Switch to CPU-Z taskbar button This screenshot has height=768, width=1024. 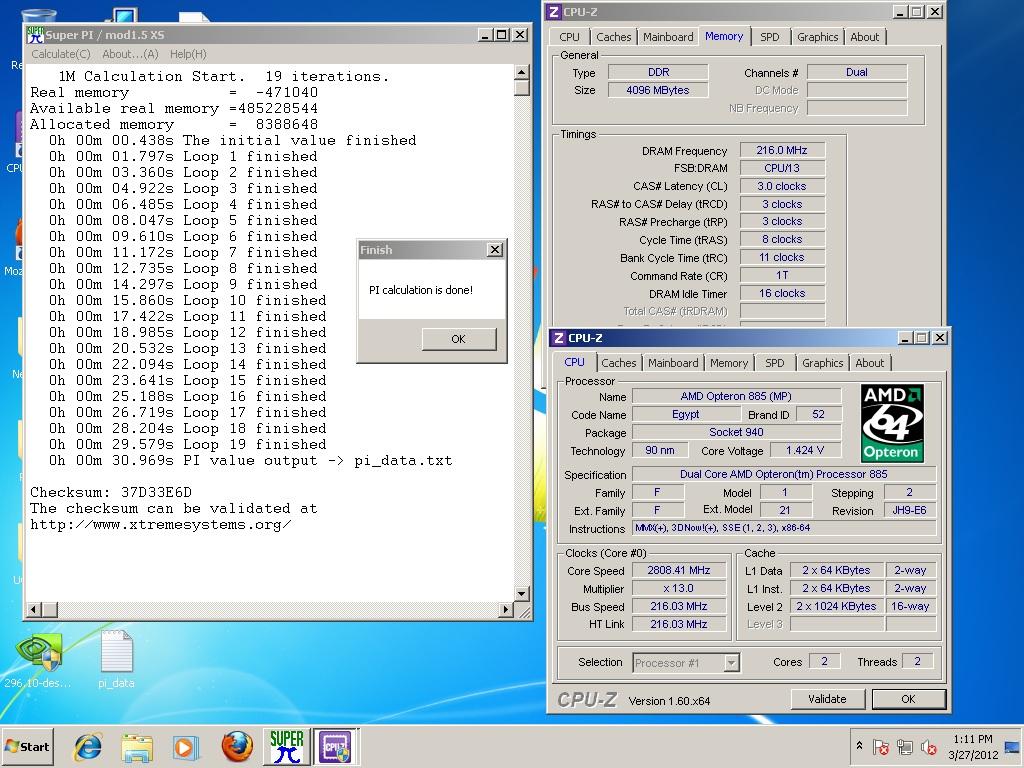tap(336, 746)
